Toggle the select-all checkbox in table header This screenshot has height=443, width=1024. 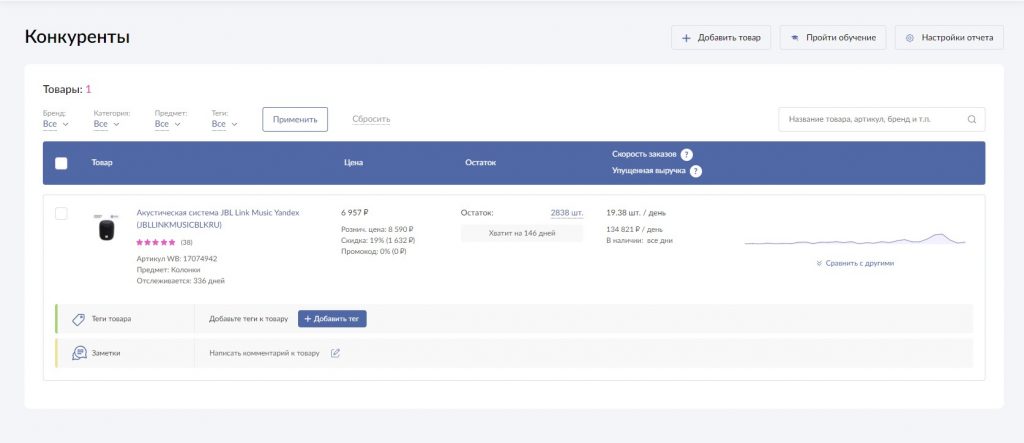[x=61, y=163]
